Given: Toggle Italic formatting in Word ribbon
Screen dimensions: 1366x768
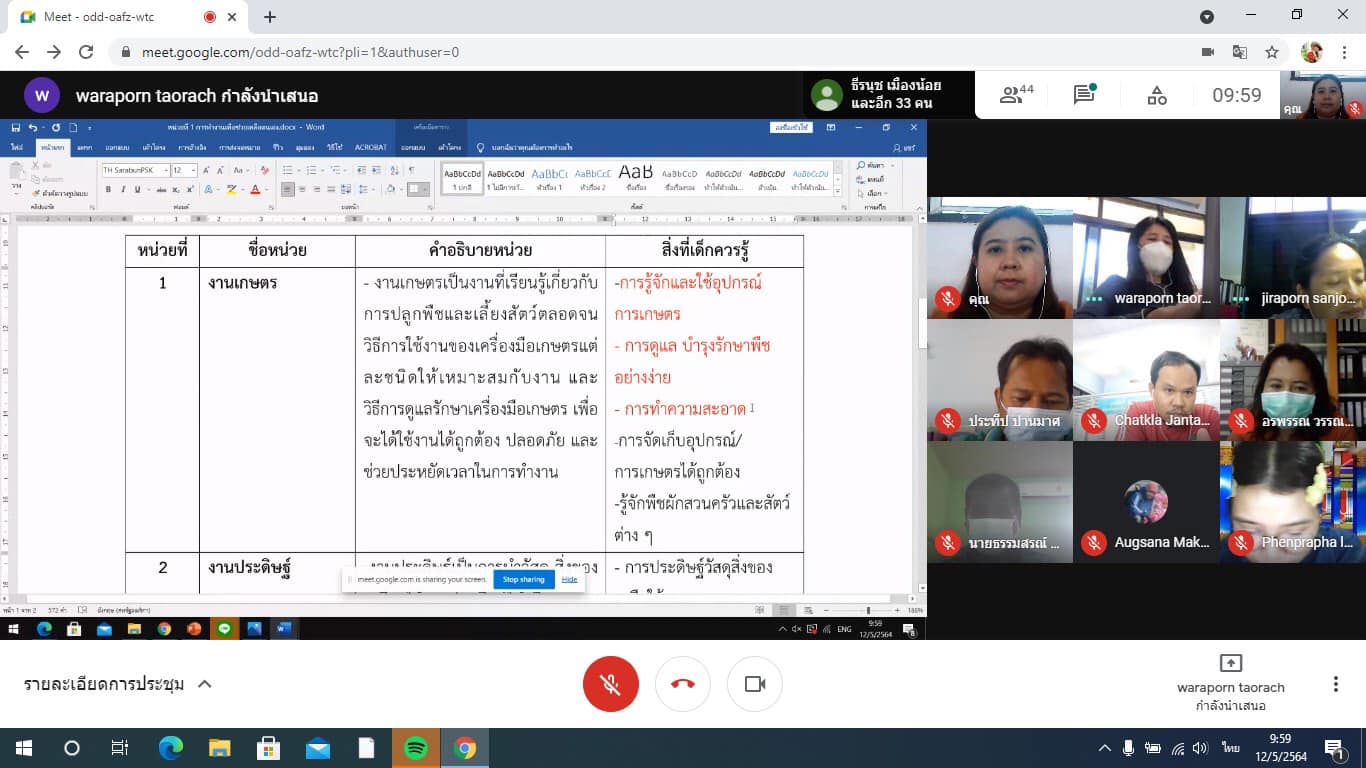Looking at the screenshot, I should click(123, 189).
